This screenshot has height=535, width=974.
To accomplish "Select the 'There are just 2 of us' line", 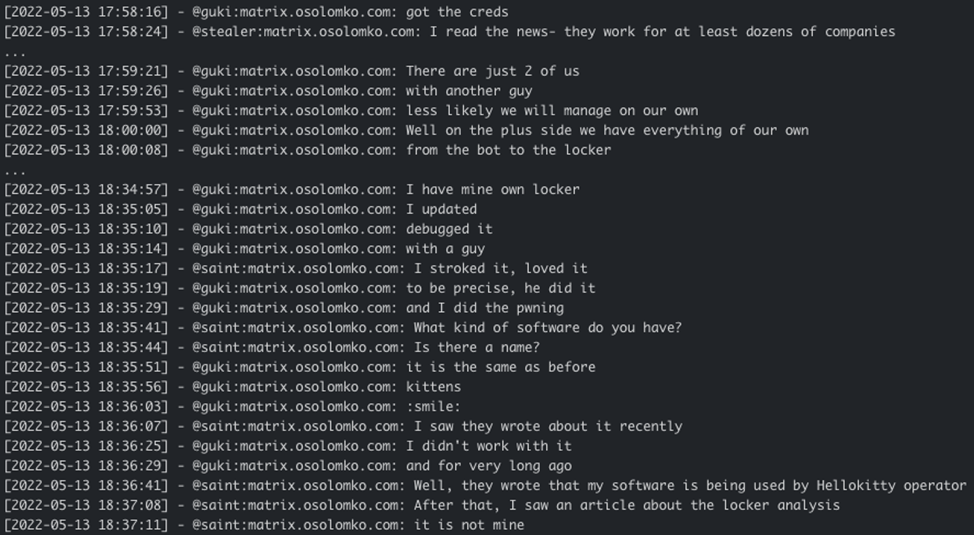I will [x=492, y=71].
